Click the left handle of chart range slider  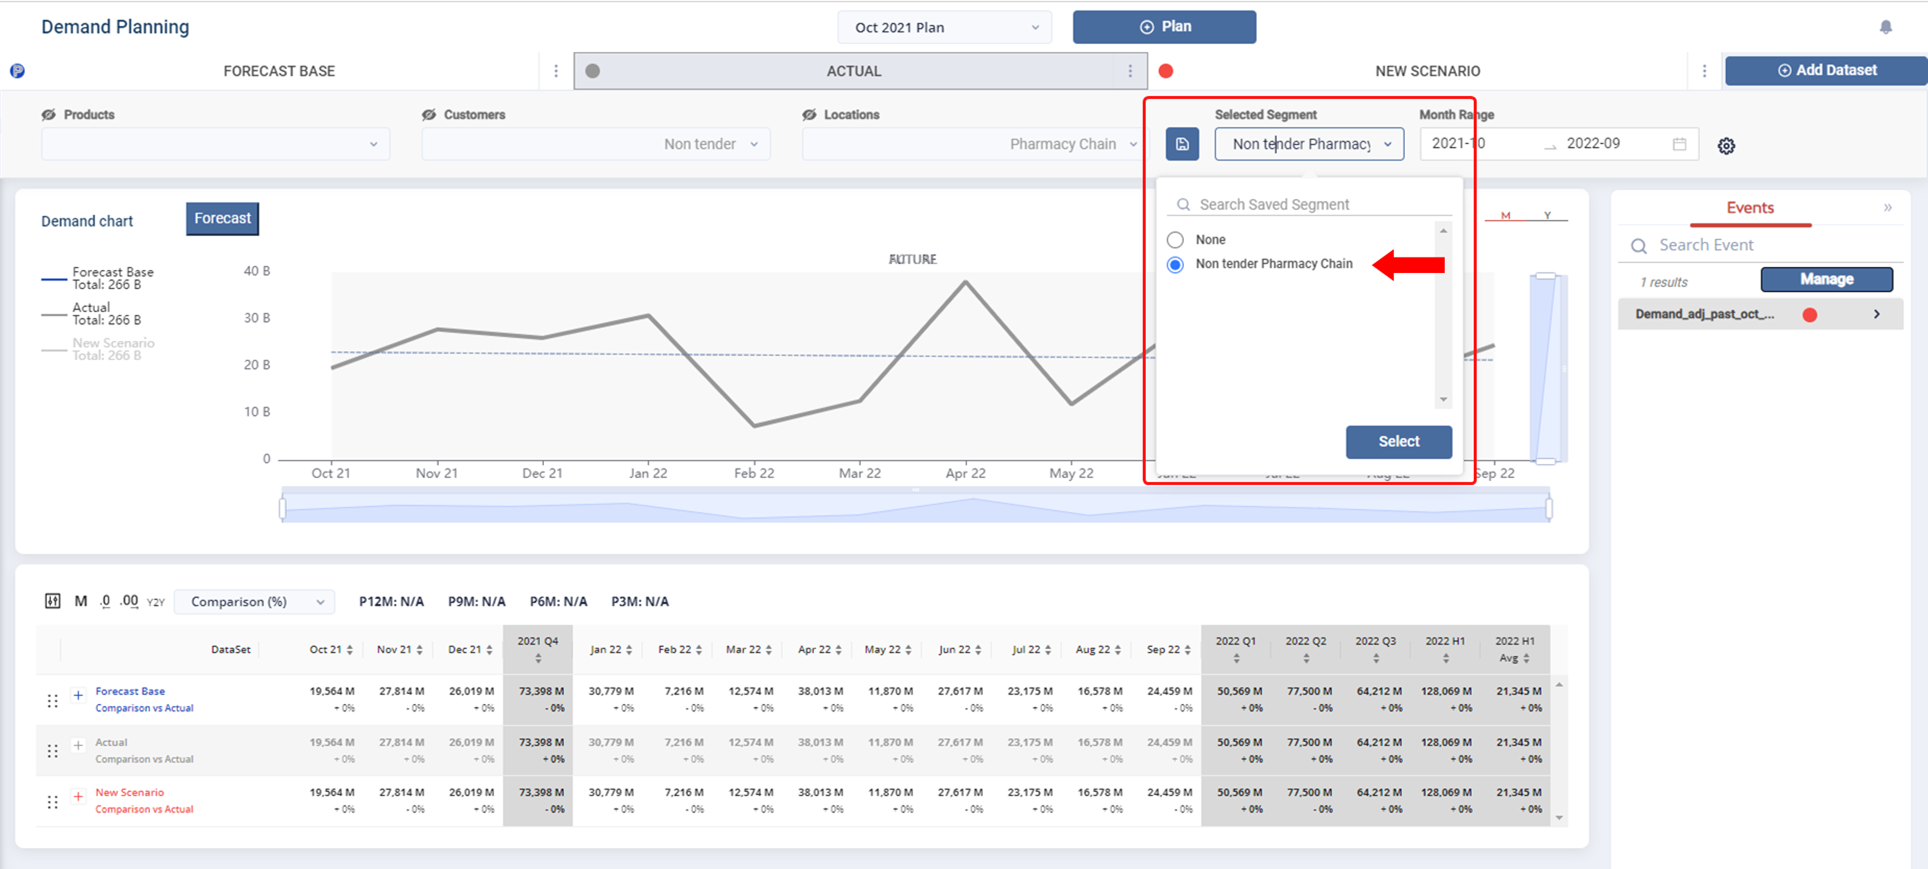click(283, 509)
